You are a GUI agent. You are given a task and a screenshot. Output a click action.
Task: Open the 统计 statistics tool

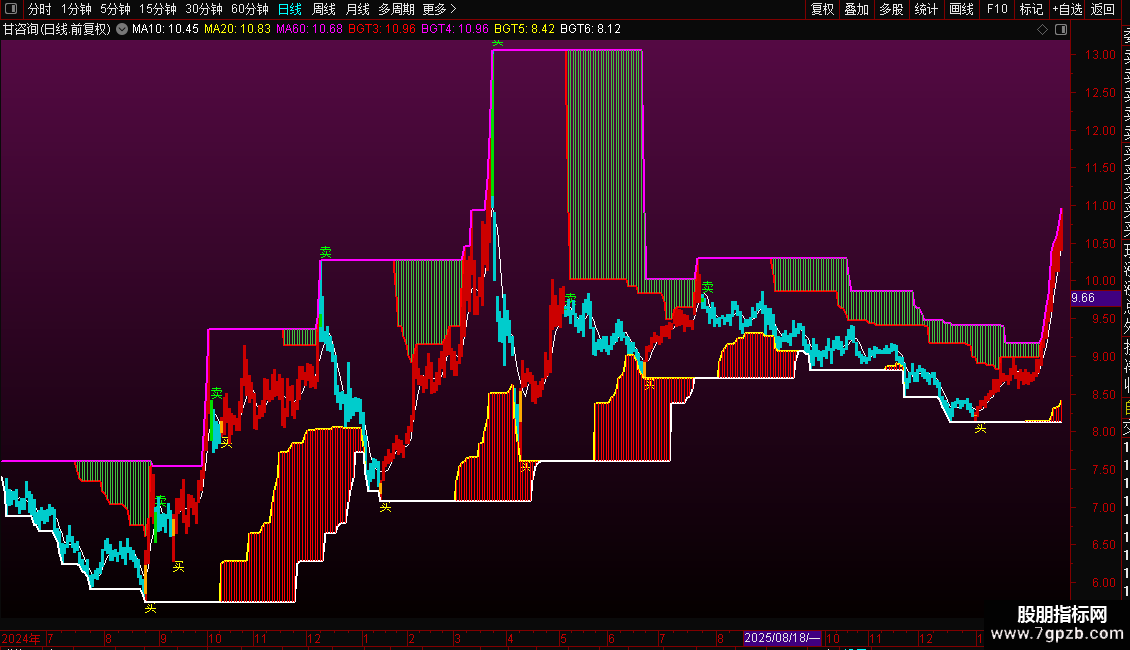926,9
